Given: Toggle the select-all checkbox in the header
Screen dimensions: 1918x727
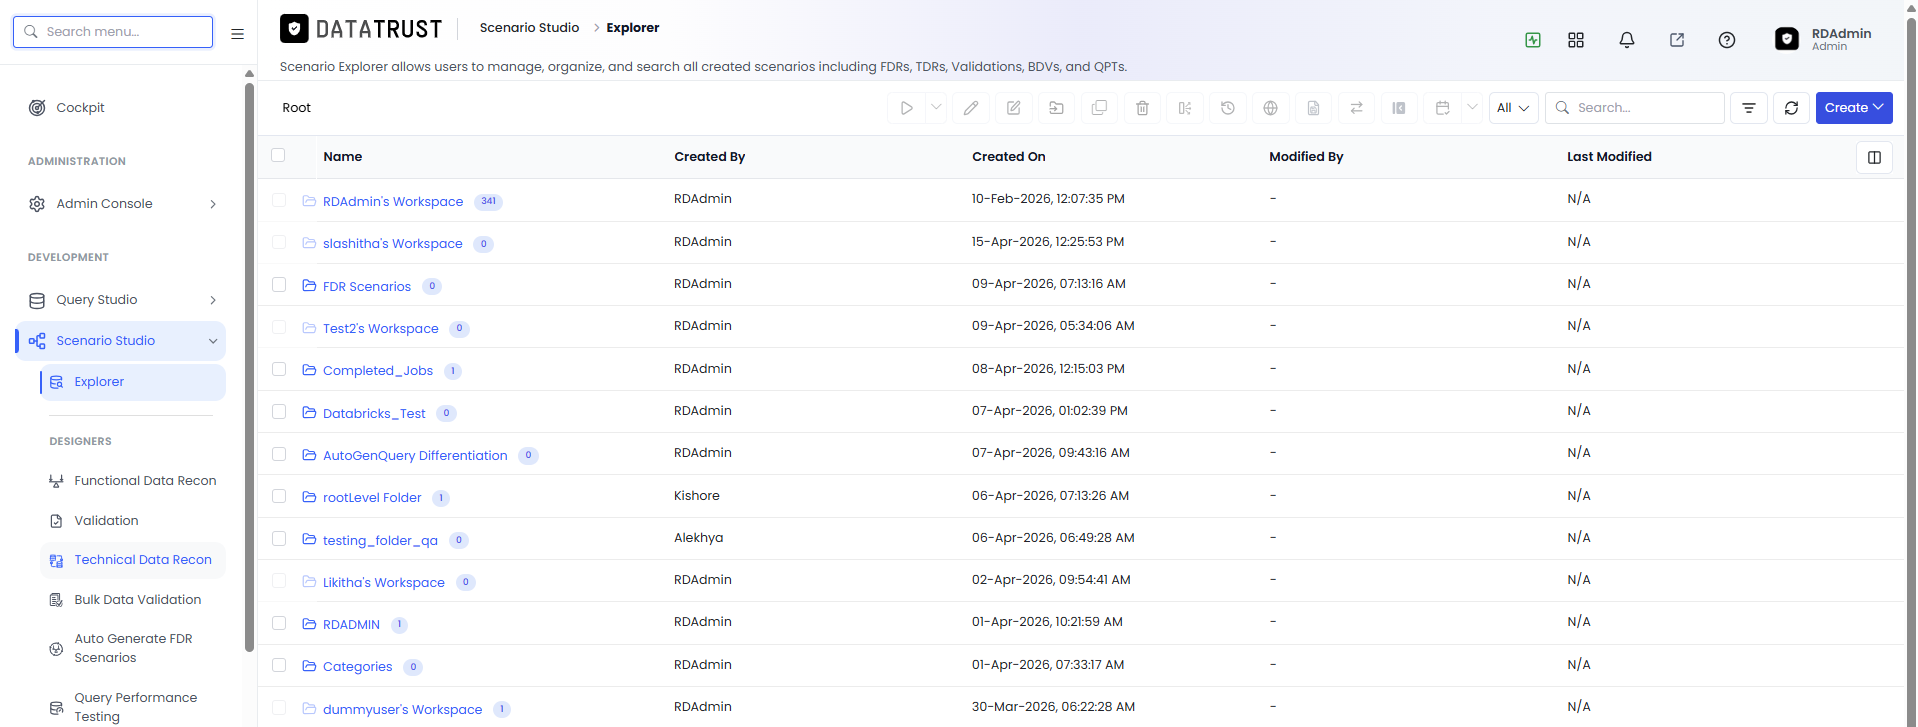Looking at the screenshot, I should click(x=278, y=155).
